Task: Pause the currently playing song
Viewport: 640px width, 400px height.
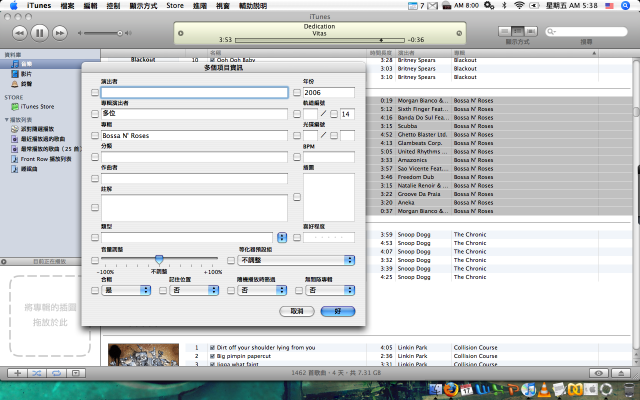Action: (40, 33)
